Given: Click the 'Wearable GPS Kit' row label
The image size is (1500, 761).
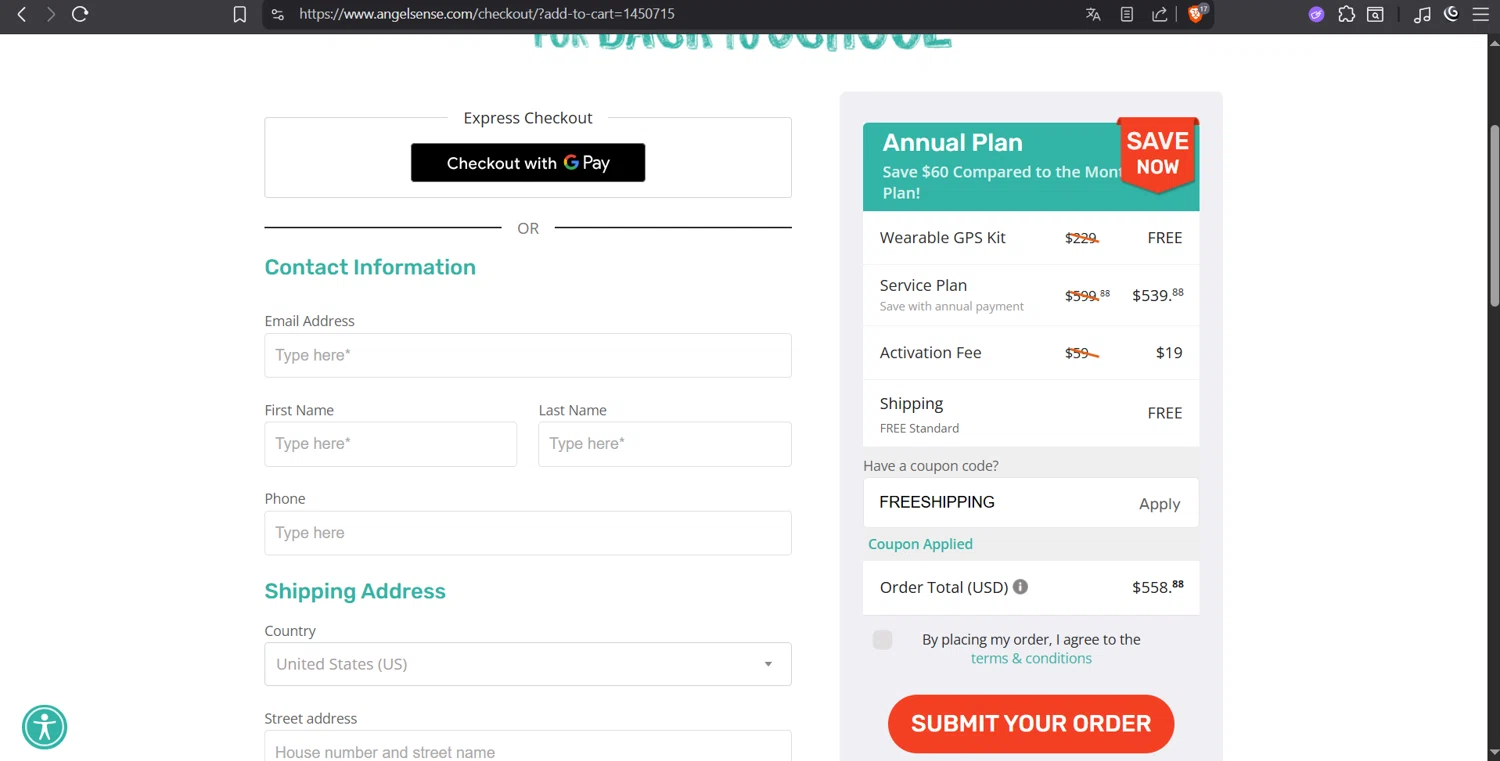Looking at the screenshot, I should coord(942,237).
